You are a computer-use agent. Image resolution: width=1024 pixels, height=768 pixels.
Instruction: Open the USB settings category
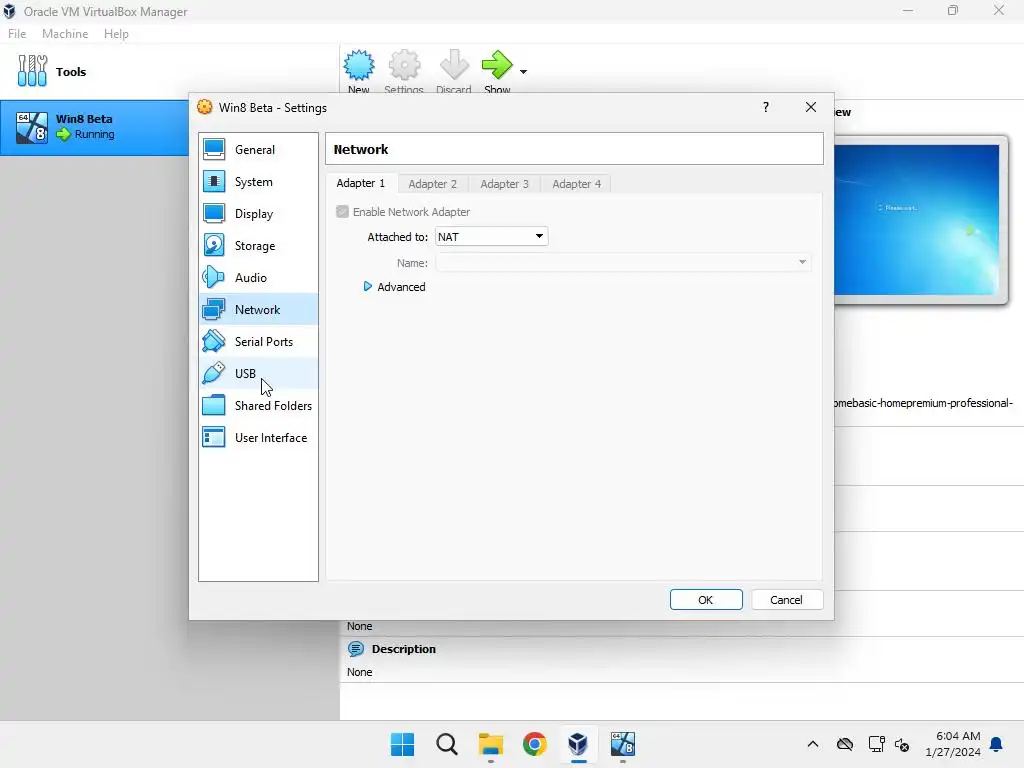coord(258,374)
